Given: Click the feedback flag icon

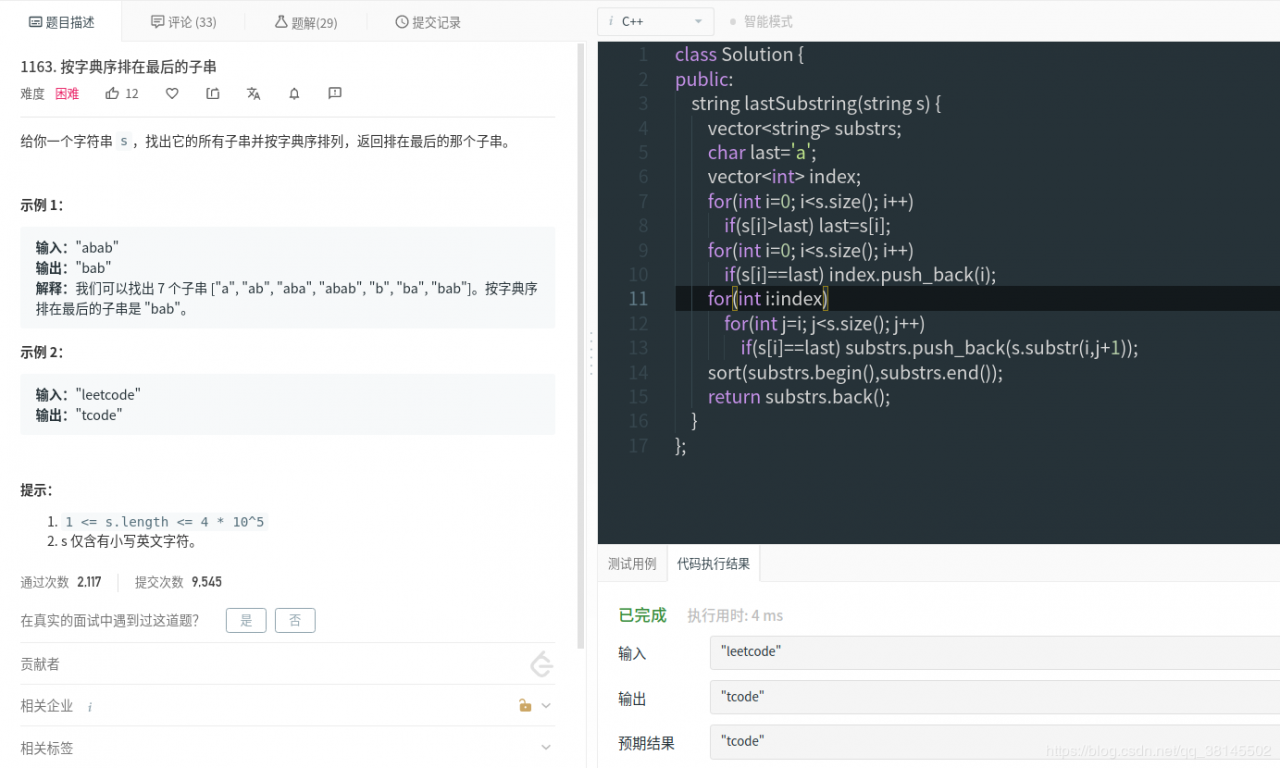Looking at the screenshot, I should coord(335,93).
